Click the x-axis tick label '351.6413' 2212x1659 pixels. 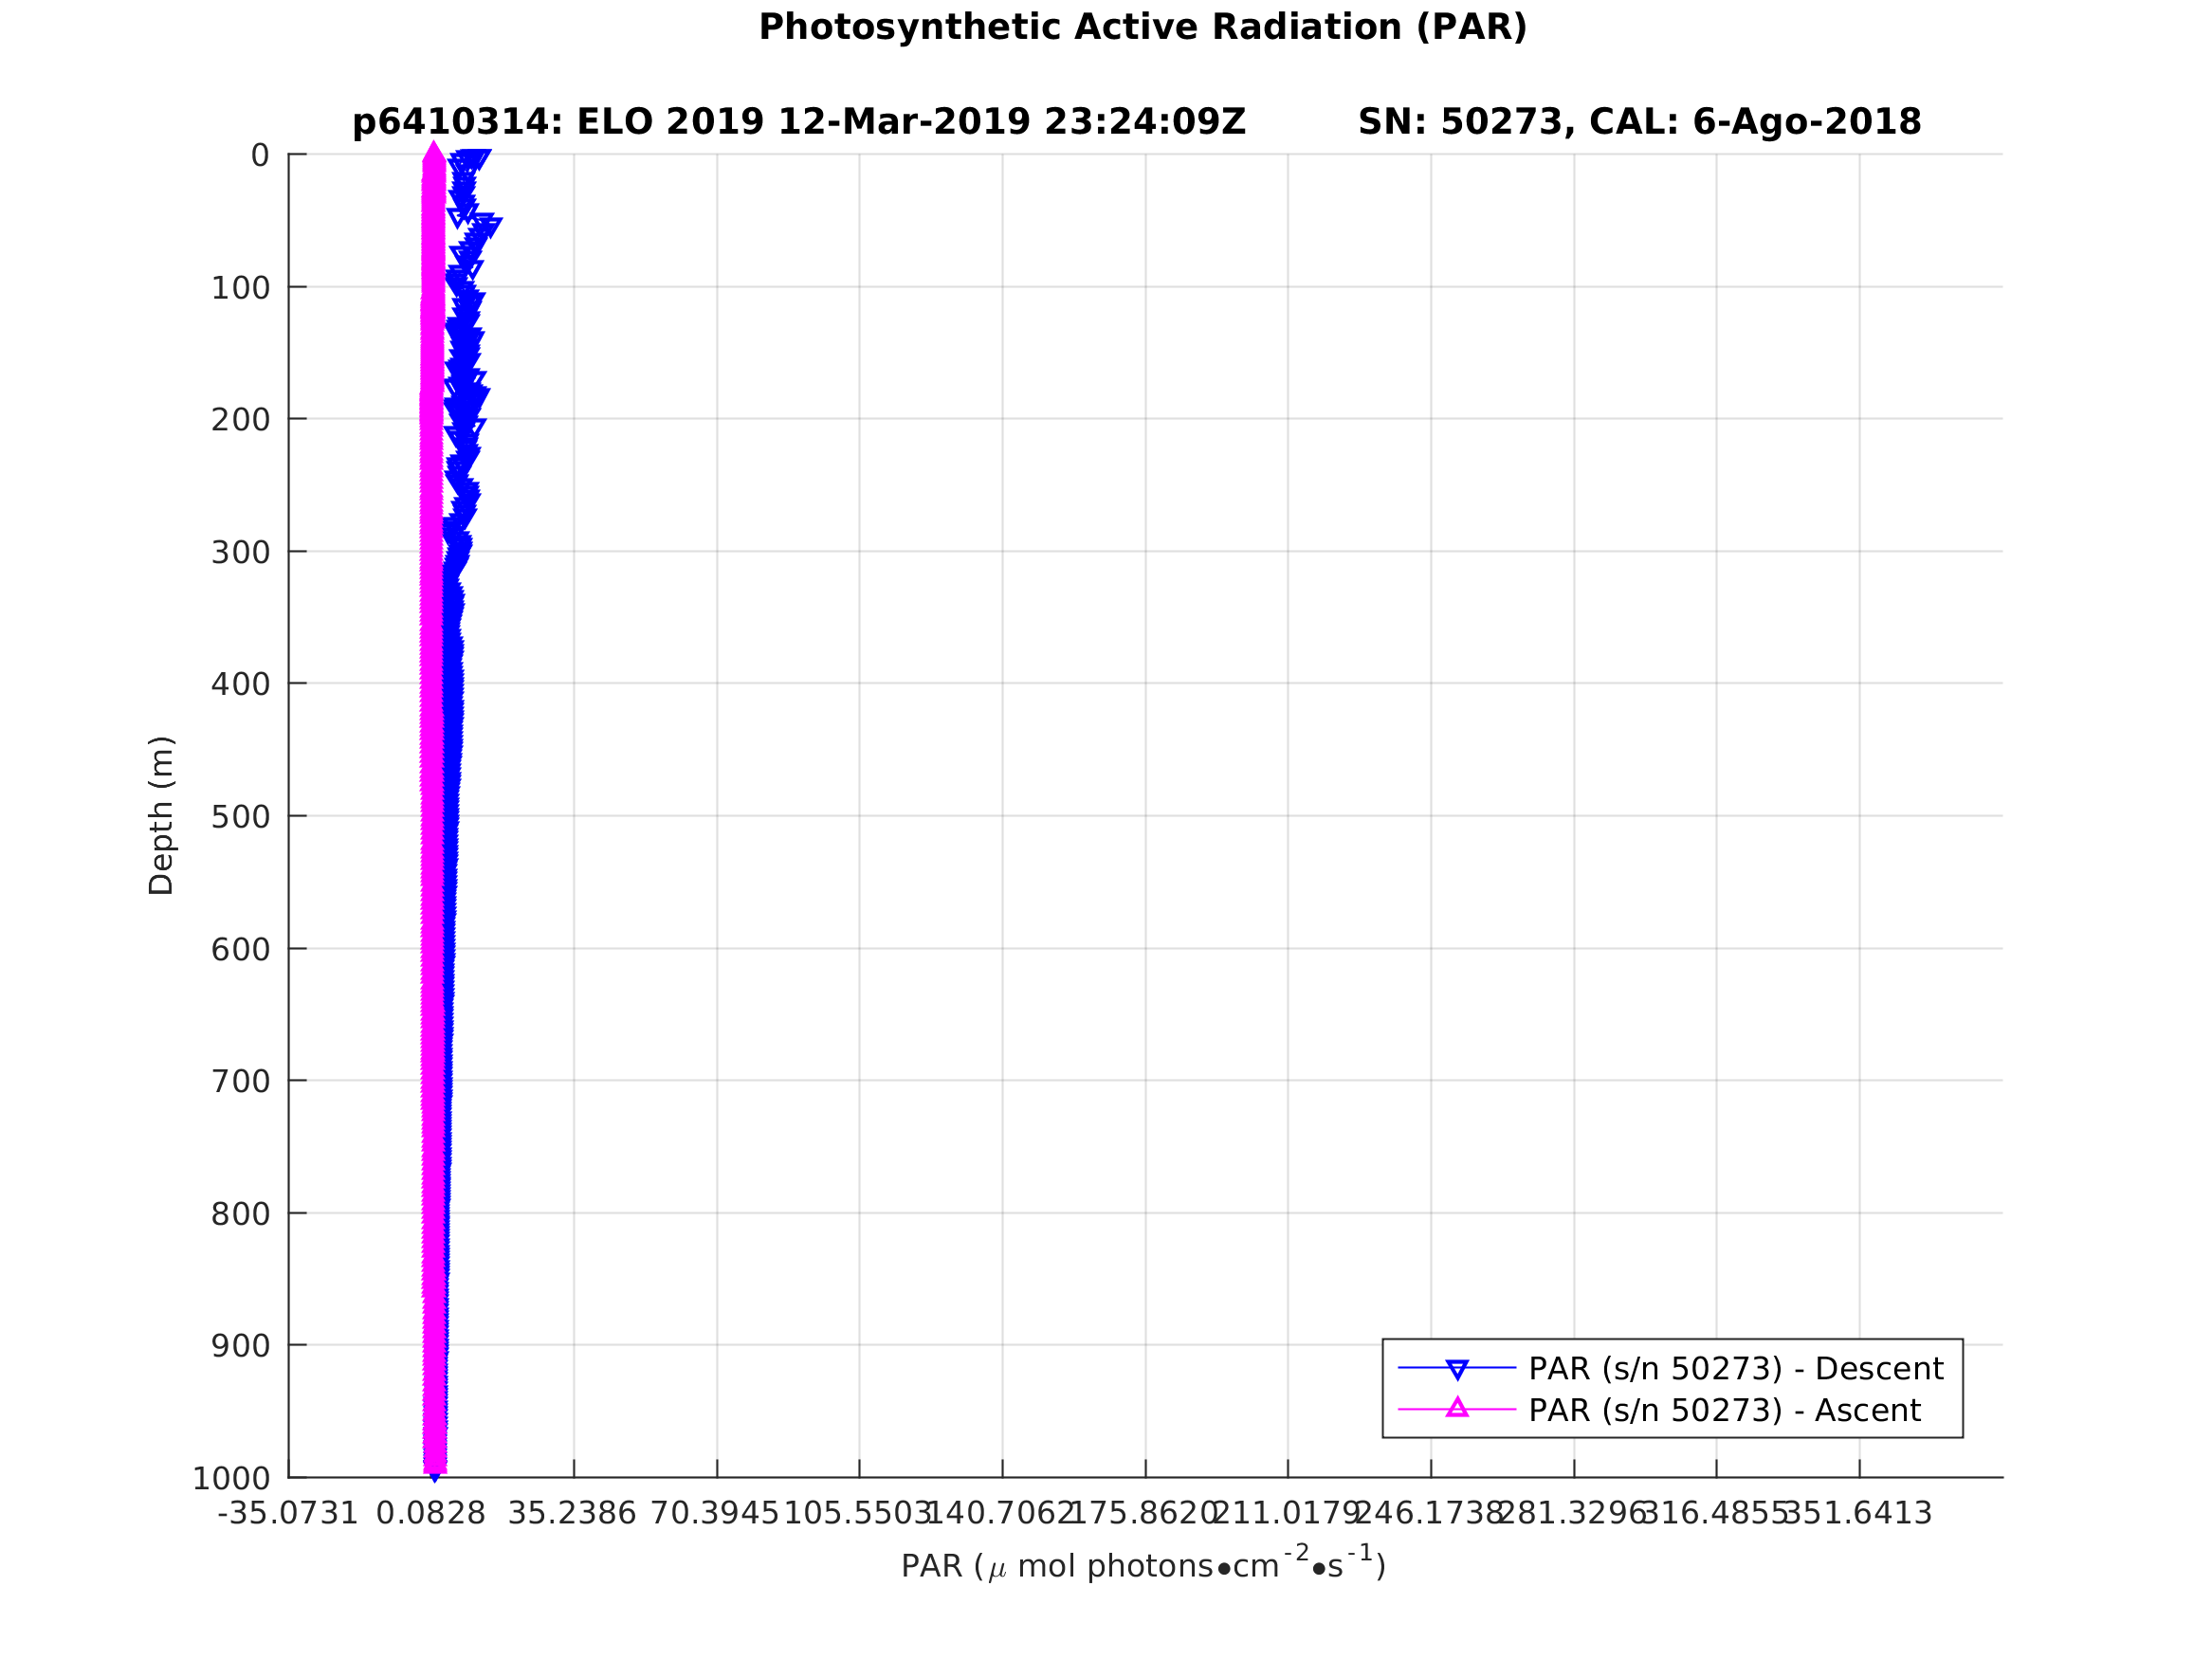pos(1859,1514)
